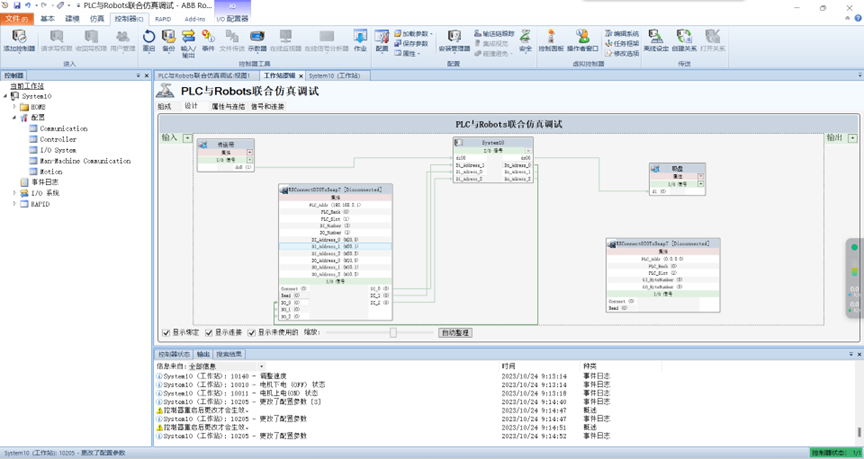Click the 创建关系 create relation icon
This screenshot has height=459, width=864.
(684, 41)
